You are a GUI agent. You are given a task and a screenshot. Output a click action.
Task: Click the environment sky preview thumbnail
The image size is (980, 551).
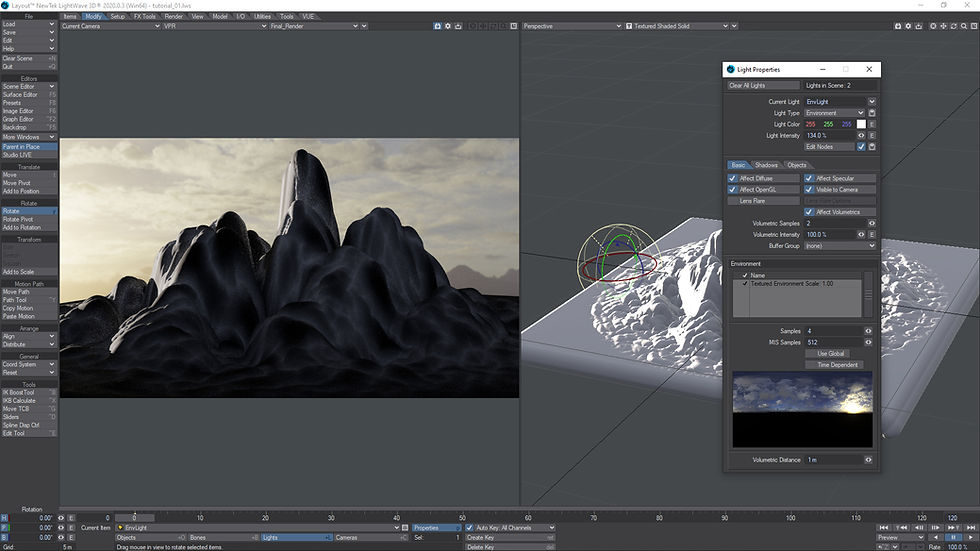[802, 410]
